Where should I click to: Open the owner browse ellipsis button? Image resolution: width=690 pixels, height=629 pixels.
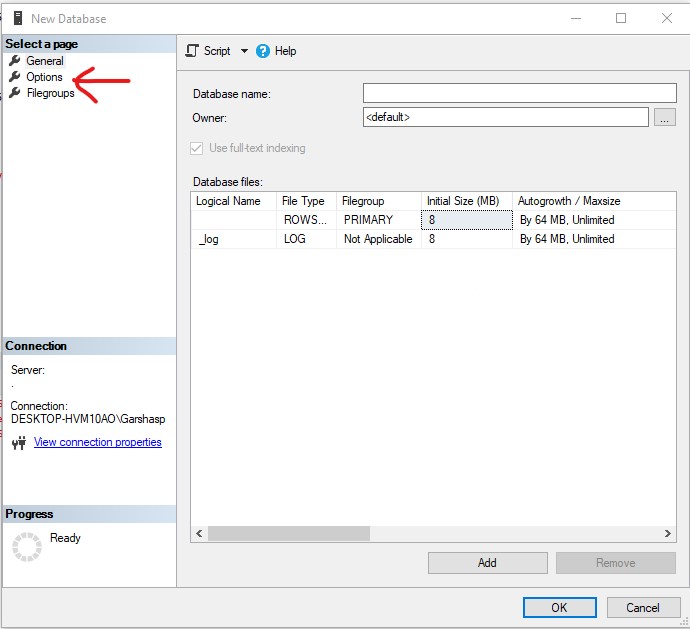[x=665, y=118]
